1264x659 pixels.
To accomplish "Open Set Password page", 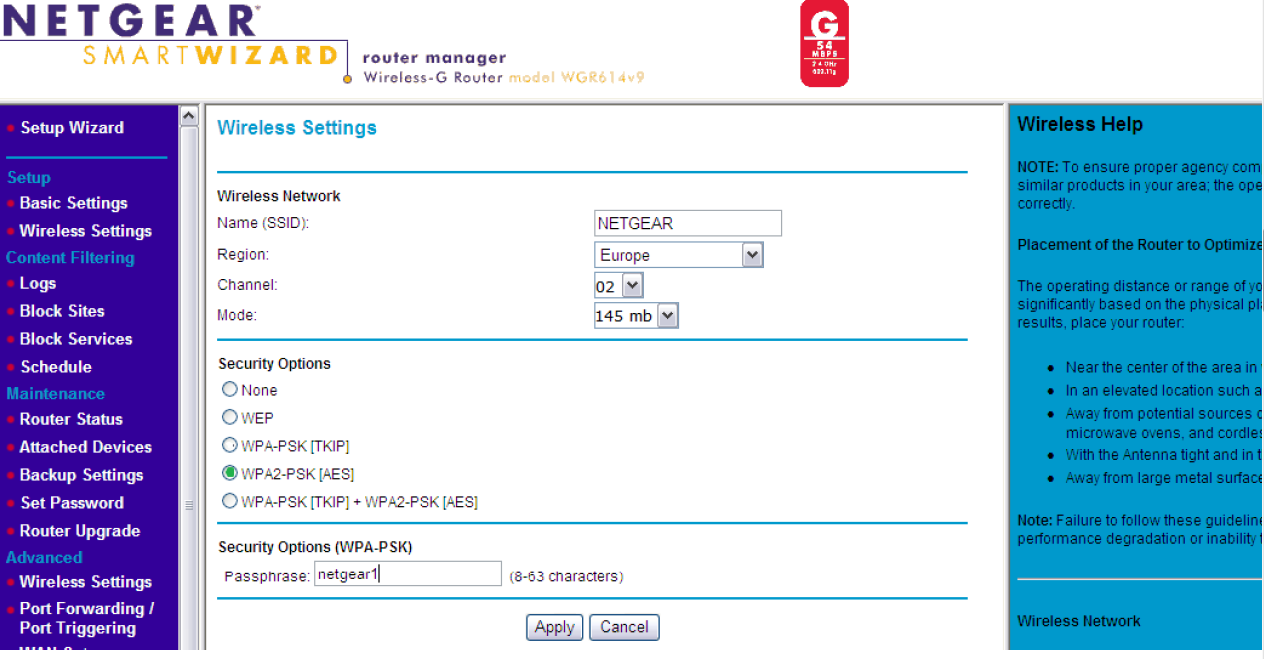I will 71,503.
